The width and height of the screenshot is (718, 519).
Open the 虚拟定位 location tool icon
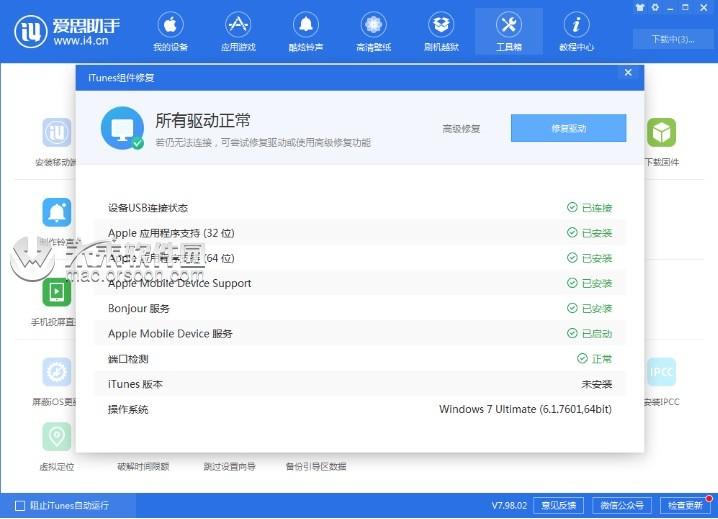[57, 437]
